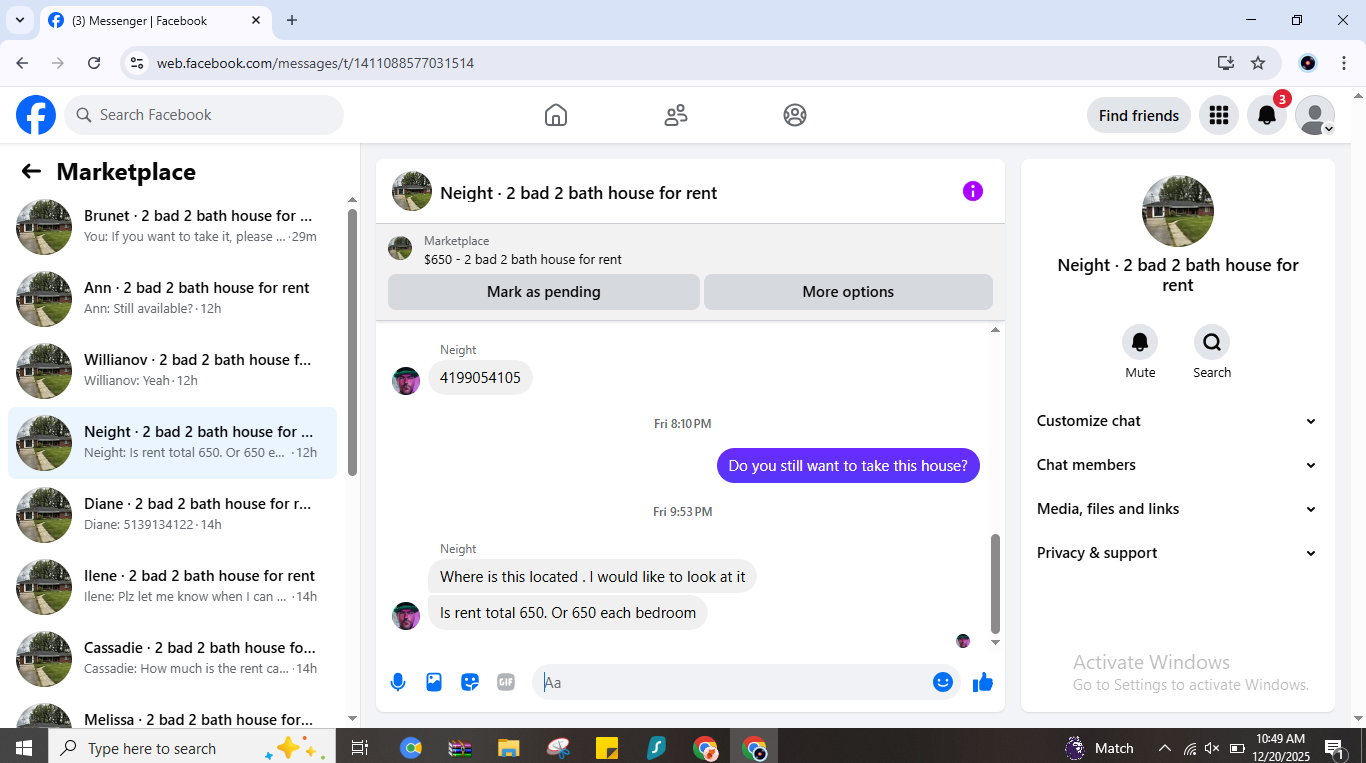Click the "Do you still want to take this house?" message
The width and height of the screenshot is (1366, 763).
coord(848,465)
